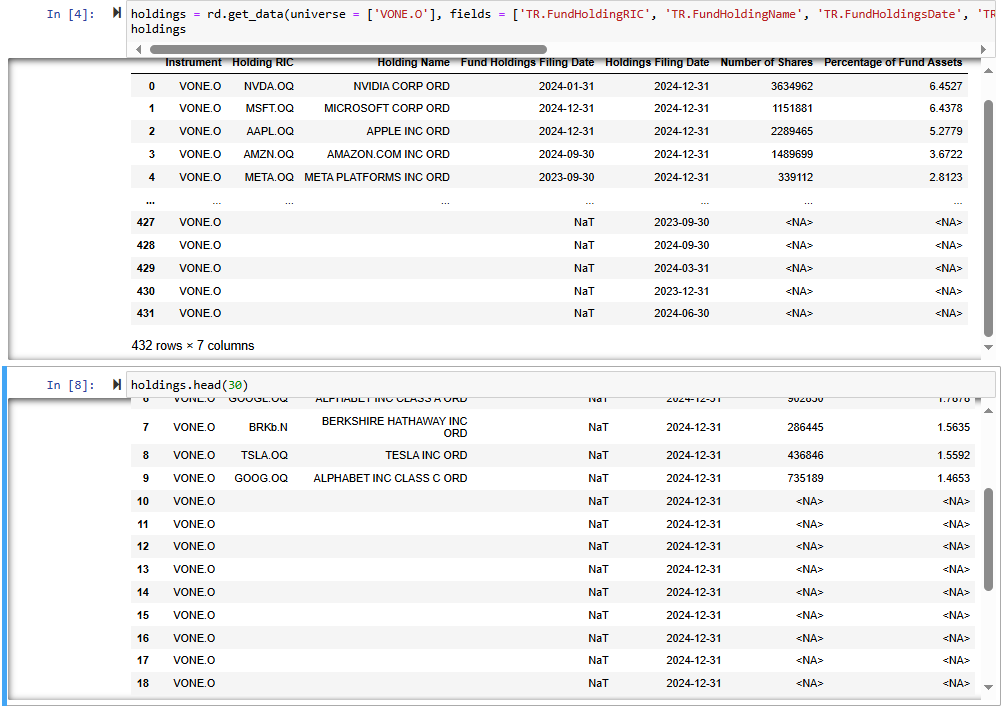
Task: Select the 339112 shares value
Action: (795, 177)
